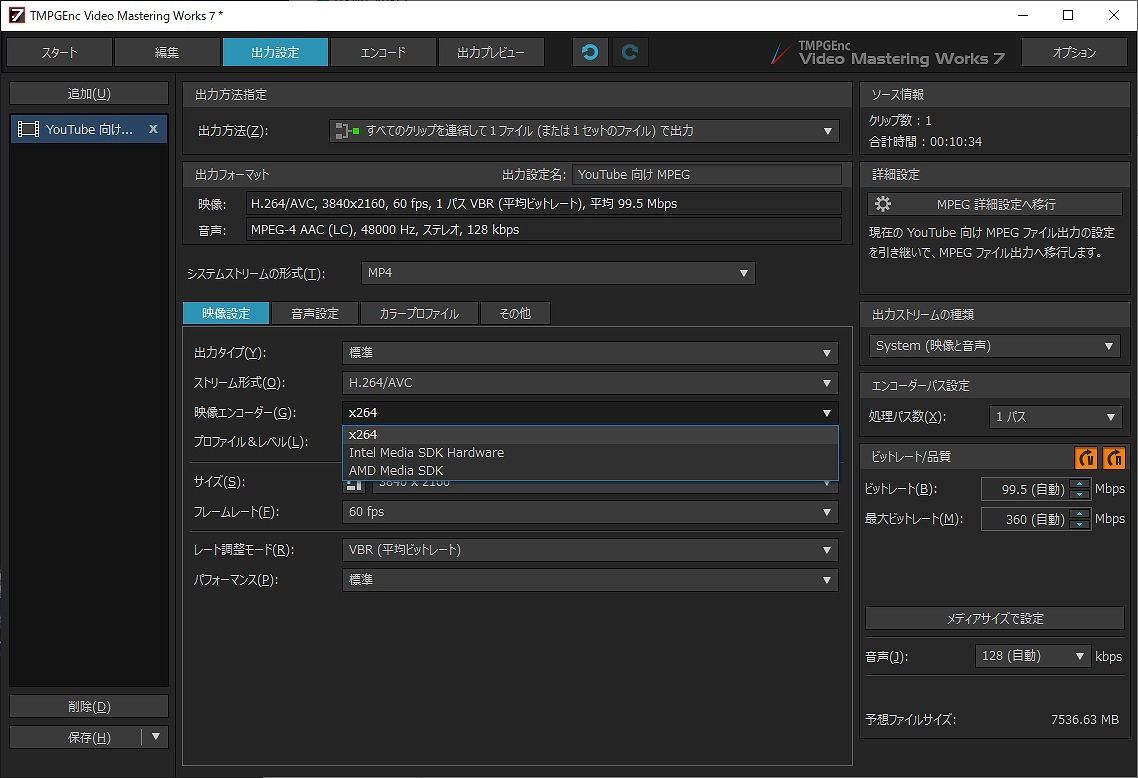Increase ビットレート value with up arrow

coord(1080,484)
